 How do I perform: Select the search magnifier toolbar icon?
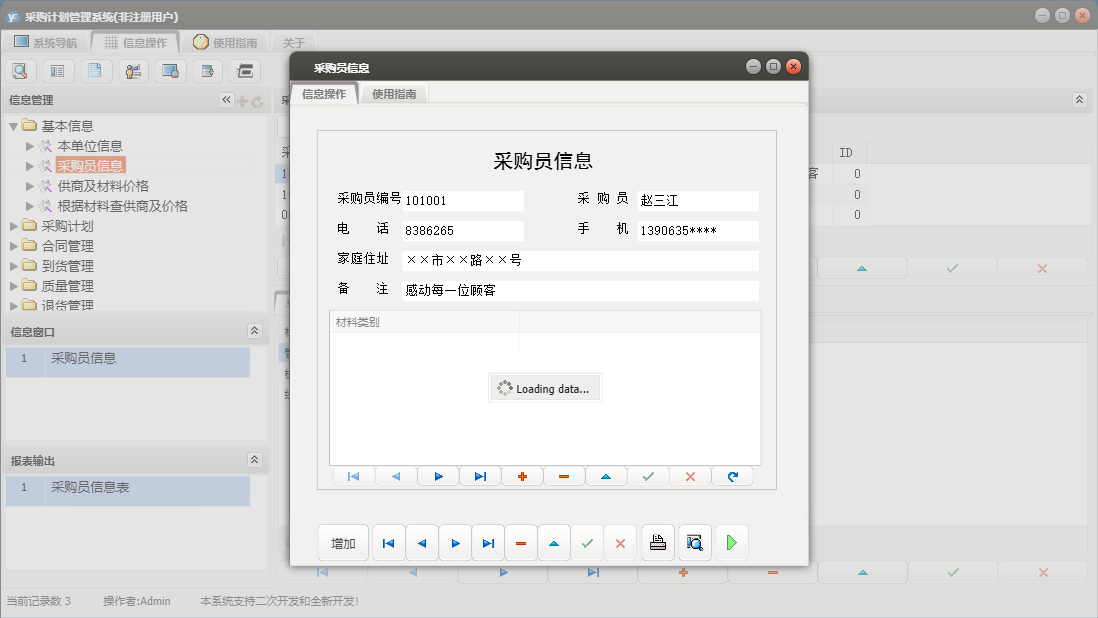[20, 71]
